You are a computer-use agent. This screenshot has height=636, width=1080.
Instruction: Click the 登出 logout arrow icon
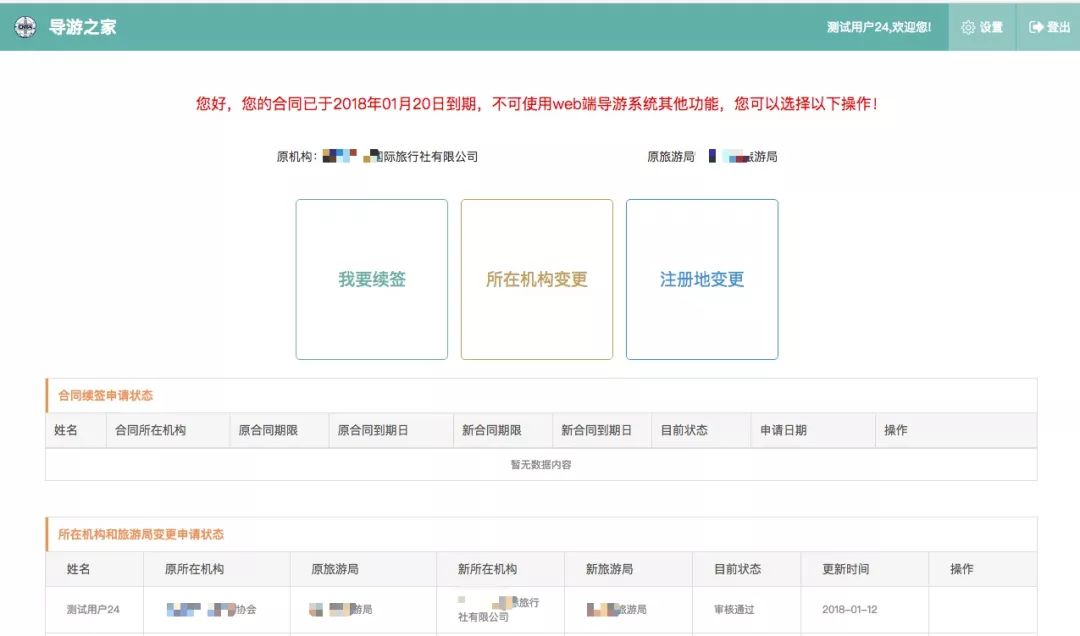[1035, 27]
